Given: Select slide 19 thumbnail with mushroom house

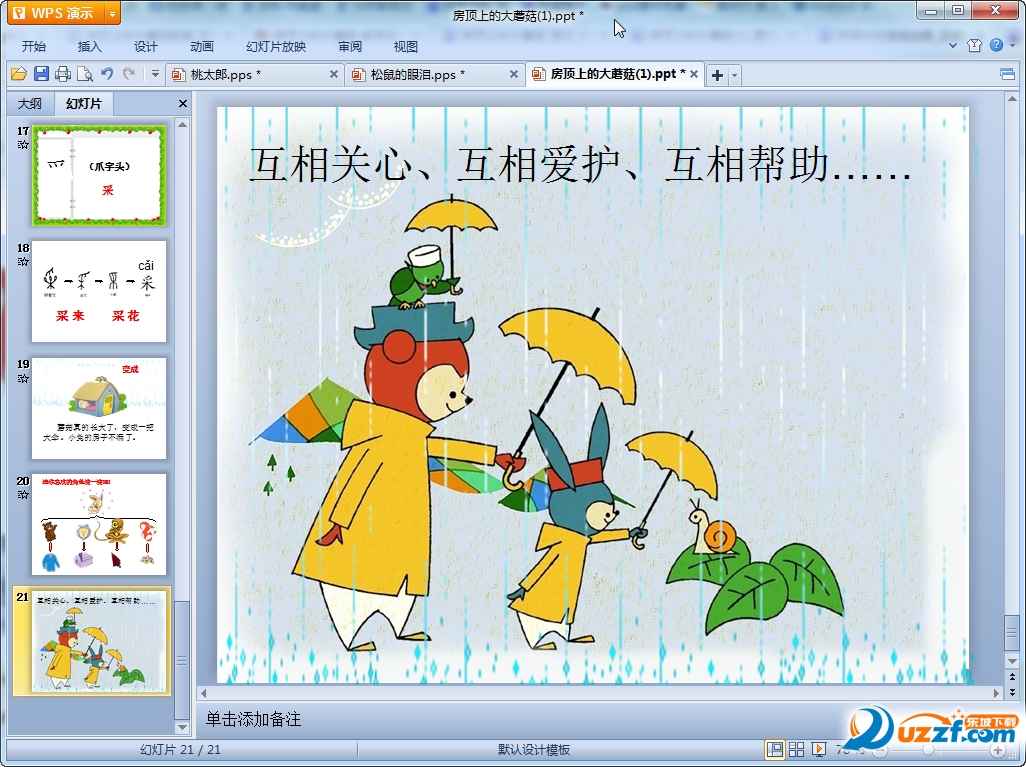Looking at the screenshot, I should coord(99,408).
